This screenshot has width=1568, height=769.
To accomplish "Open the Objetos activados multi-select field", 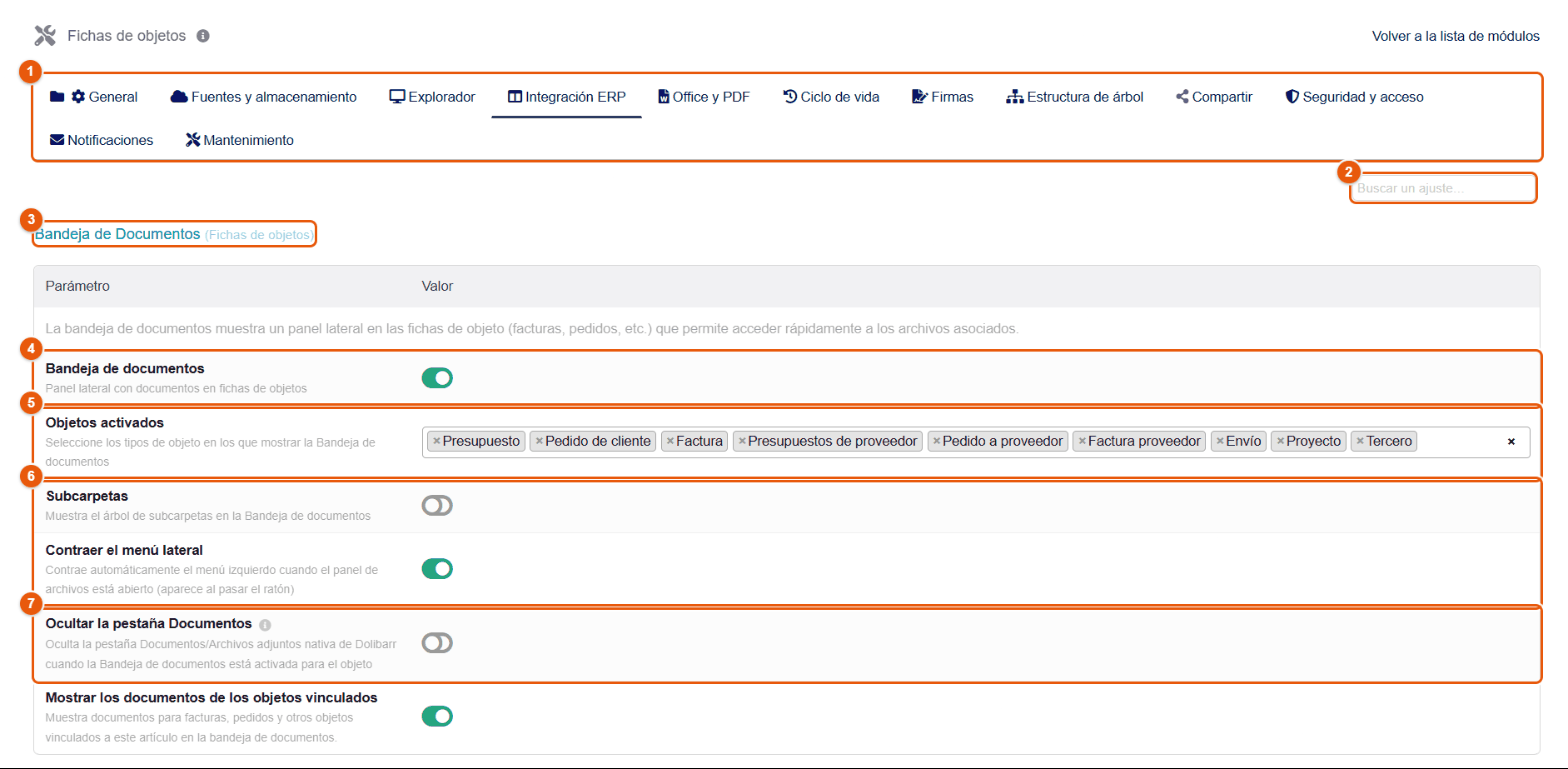I will pos(976,441).
